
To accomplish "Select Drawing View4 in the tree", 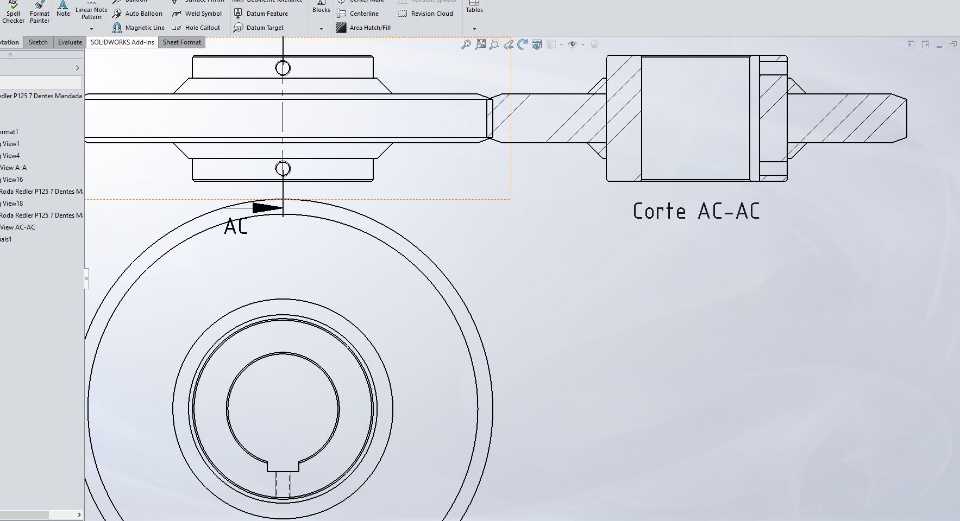I will coord(10,156).
